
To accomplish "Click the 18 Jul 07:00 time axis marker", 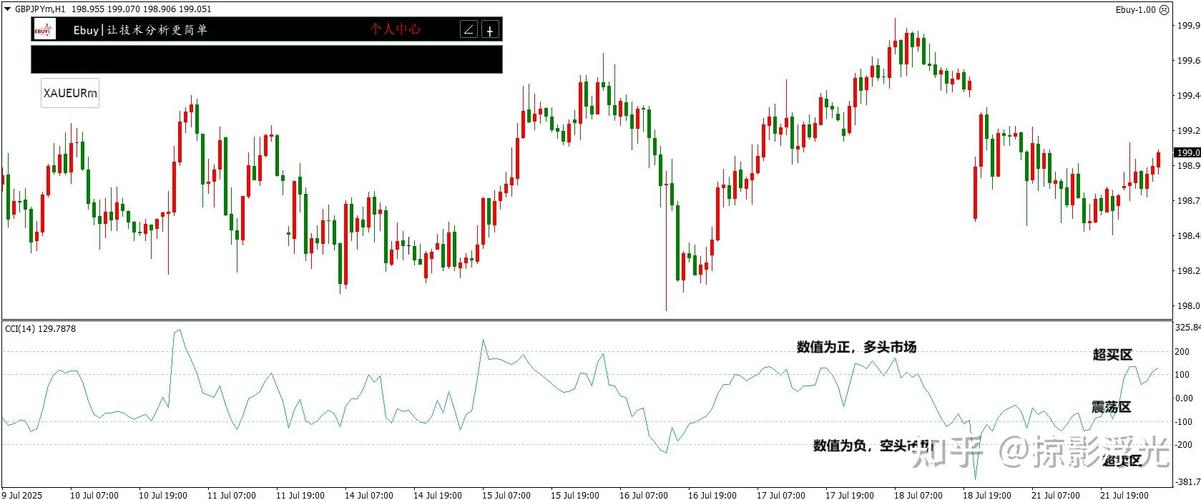I will pyautogui.click(x=916, y=494).
